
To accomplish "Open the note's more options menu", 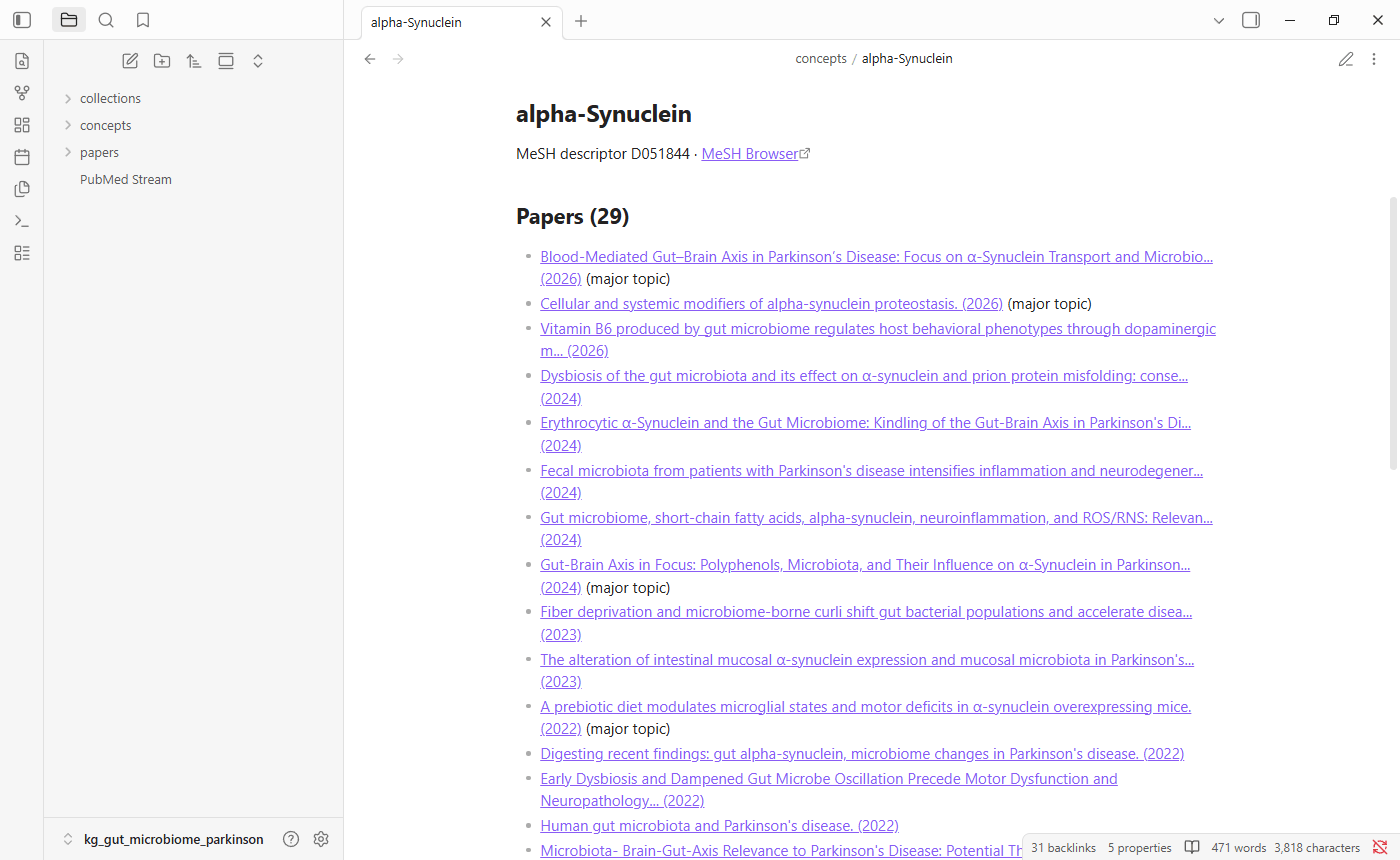I will [x=1374, y=59].
